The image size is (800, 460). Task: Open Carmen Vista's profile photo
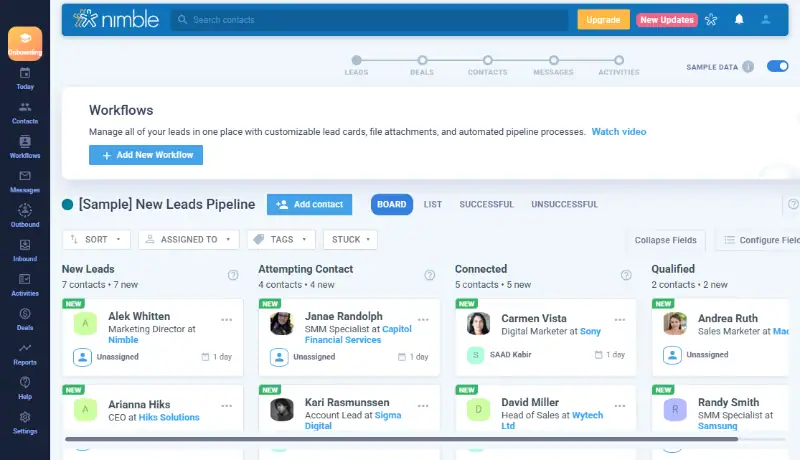[478, 324]
